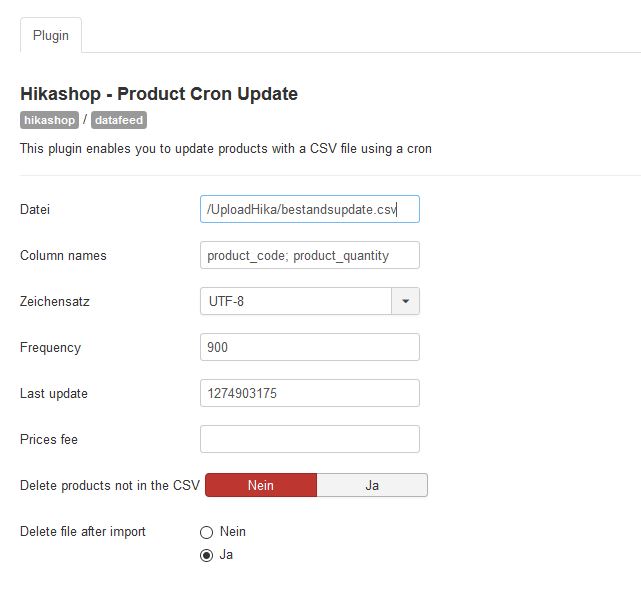This screenshot has height=589, width=641.
Task: Select Nein for Delete file after import
Action: pos(206,532)
